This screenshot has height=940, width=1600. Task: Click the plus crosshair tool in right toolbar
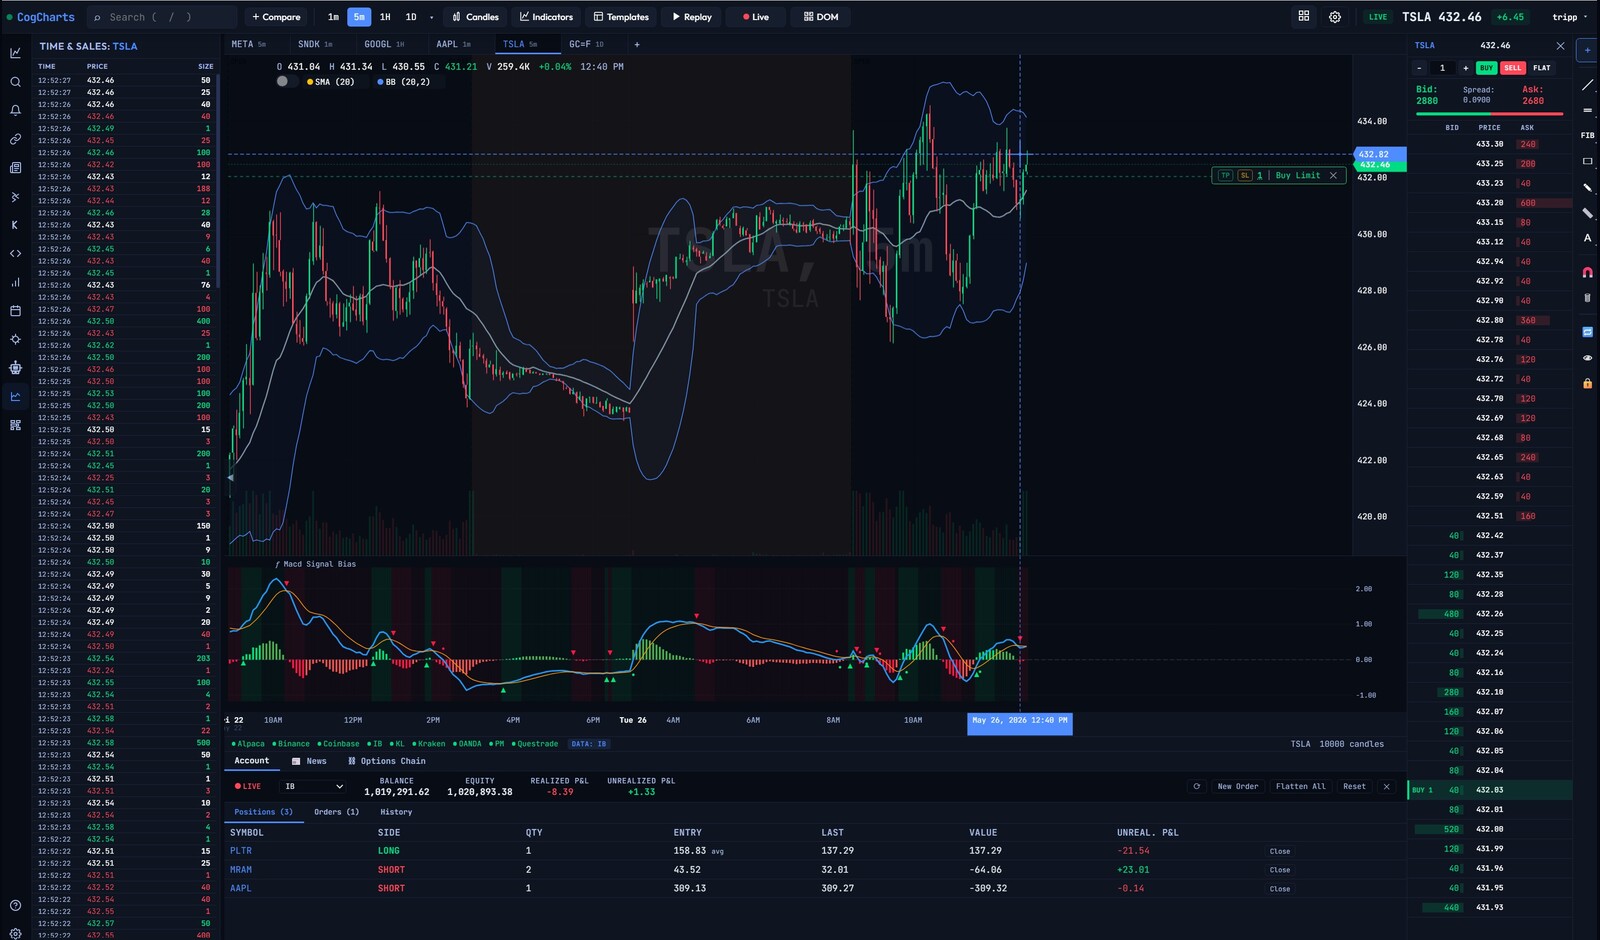1587,49
